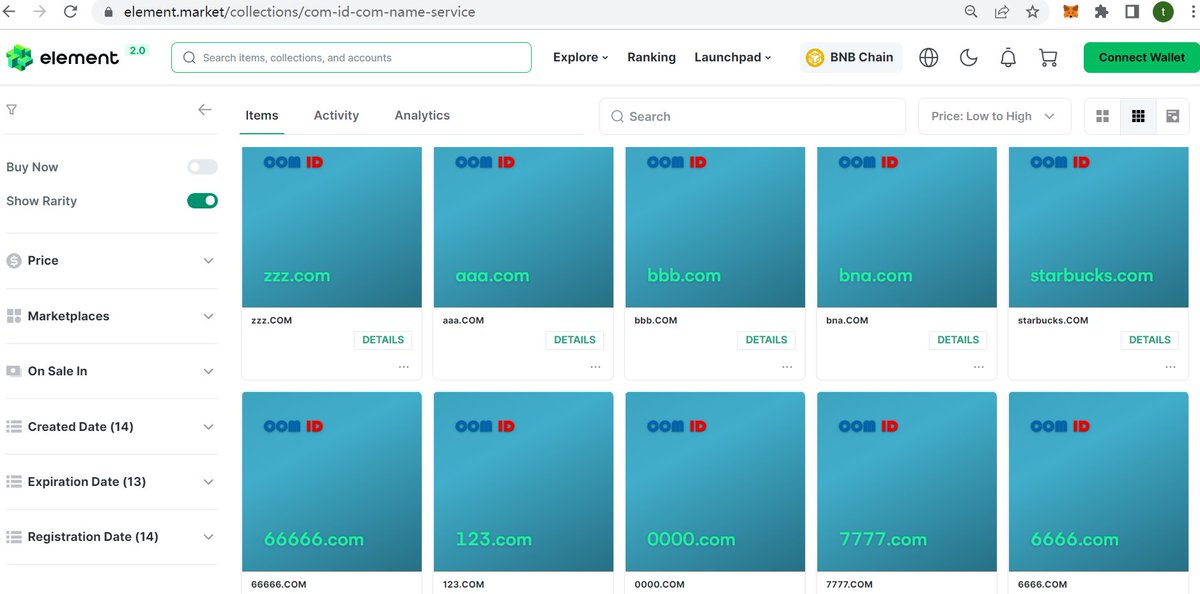The height and width of the screenshot is (594, 1200).
Task: Click DETAILS on aaa.COM
Action: 575,340
